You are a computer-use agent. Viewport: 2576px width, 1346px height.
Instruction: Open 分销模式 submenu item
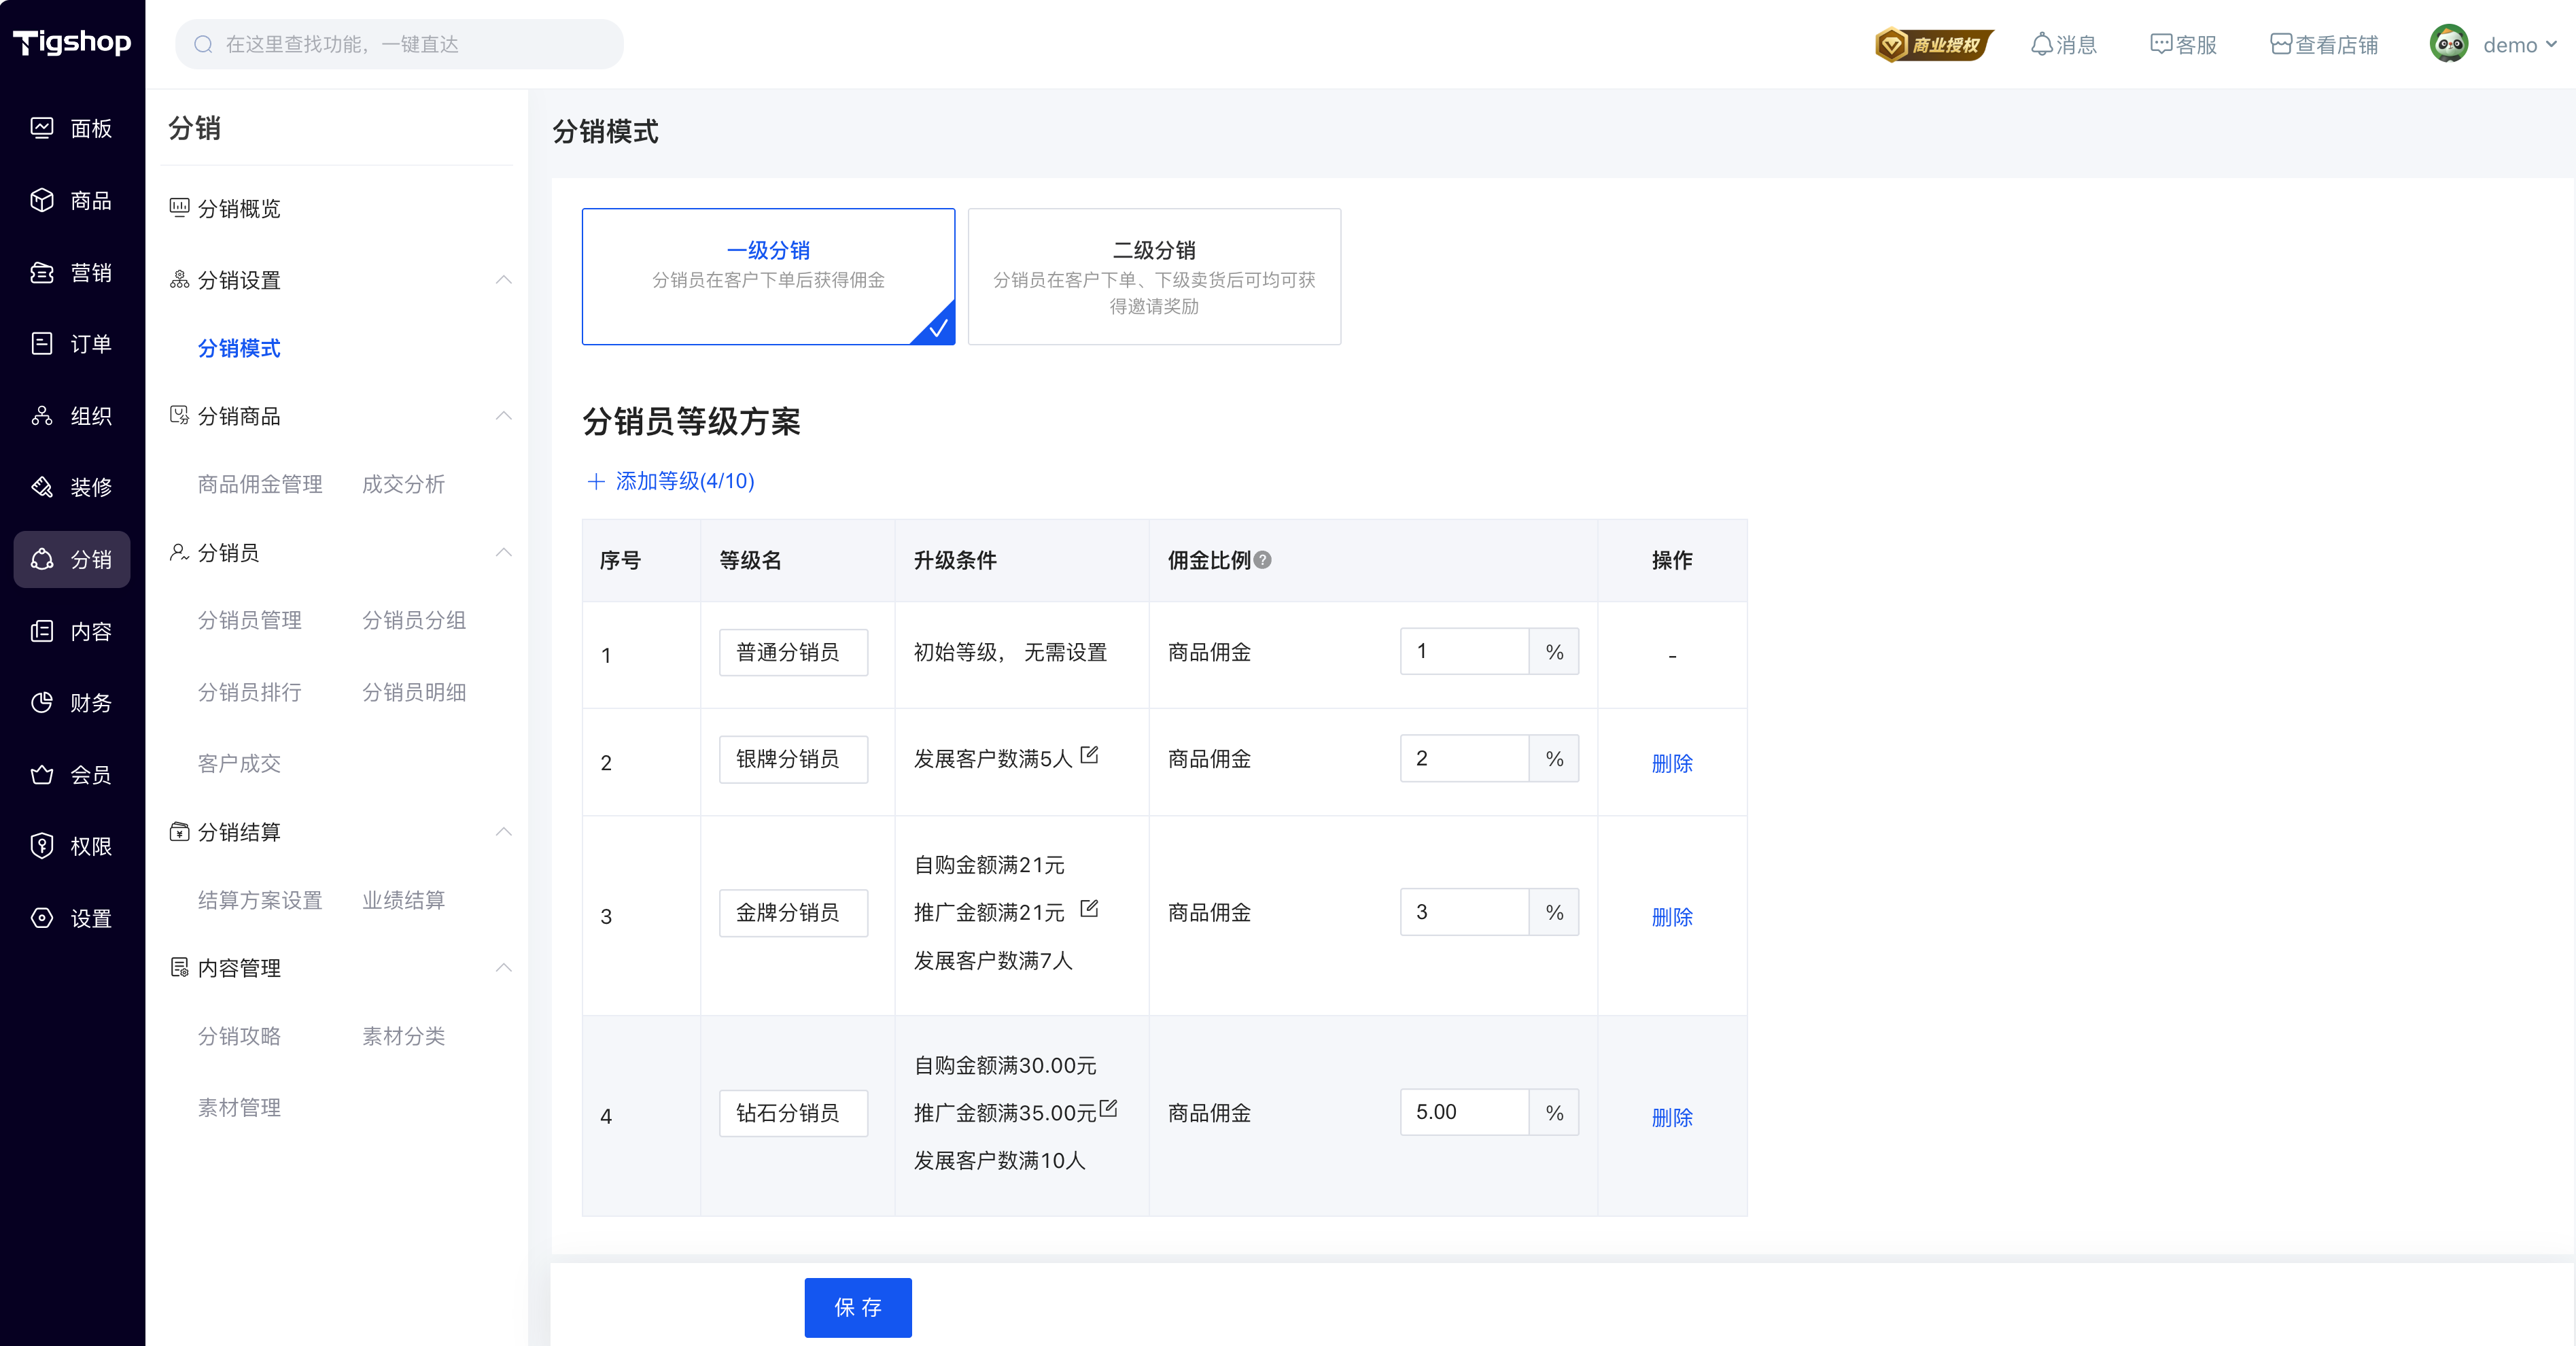pos(238,348)
